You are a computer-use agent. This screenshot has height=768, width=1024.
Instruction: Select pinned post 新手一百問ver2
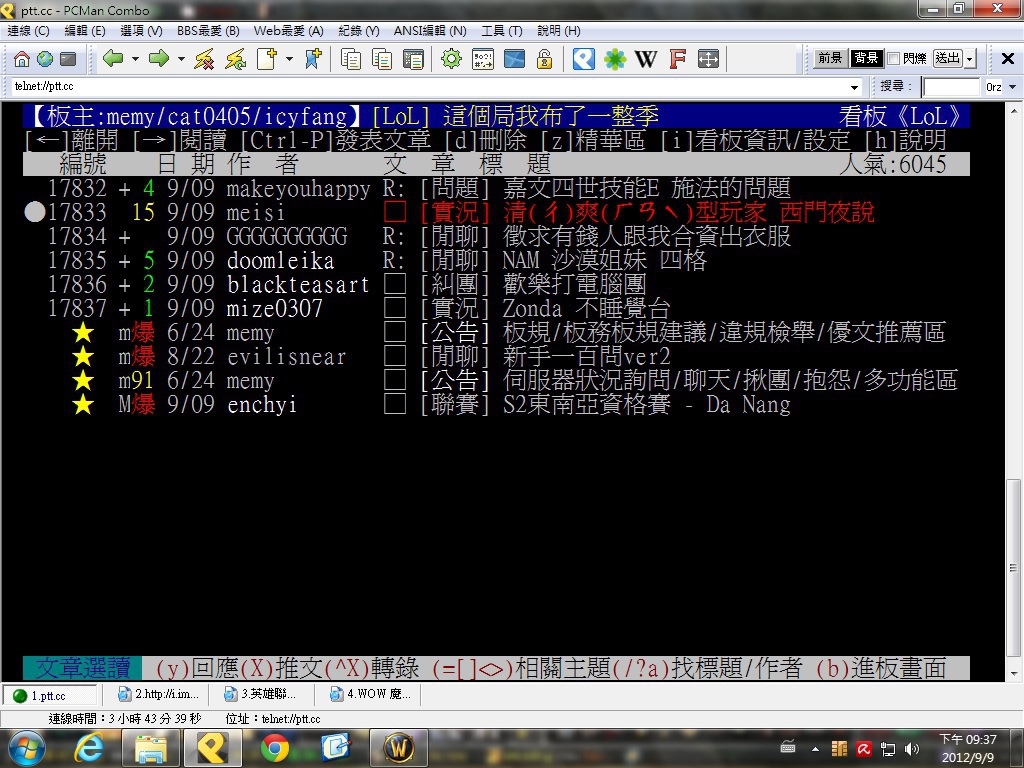(496, 357)
